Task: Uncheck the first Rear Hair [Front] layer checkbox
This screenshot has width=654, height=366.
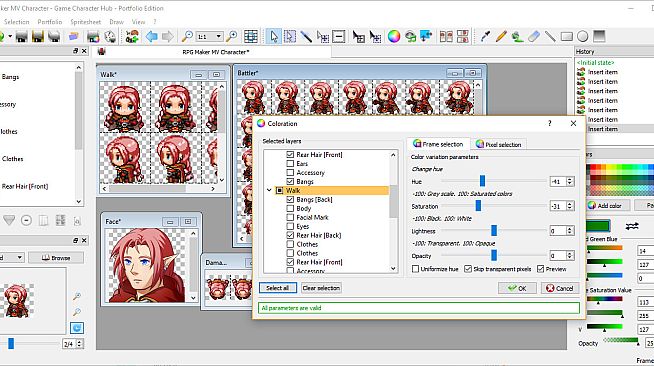Action: (290, 155)
